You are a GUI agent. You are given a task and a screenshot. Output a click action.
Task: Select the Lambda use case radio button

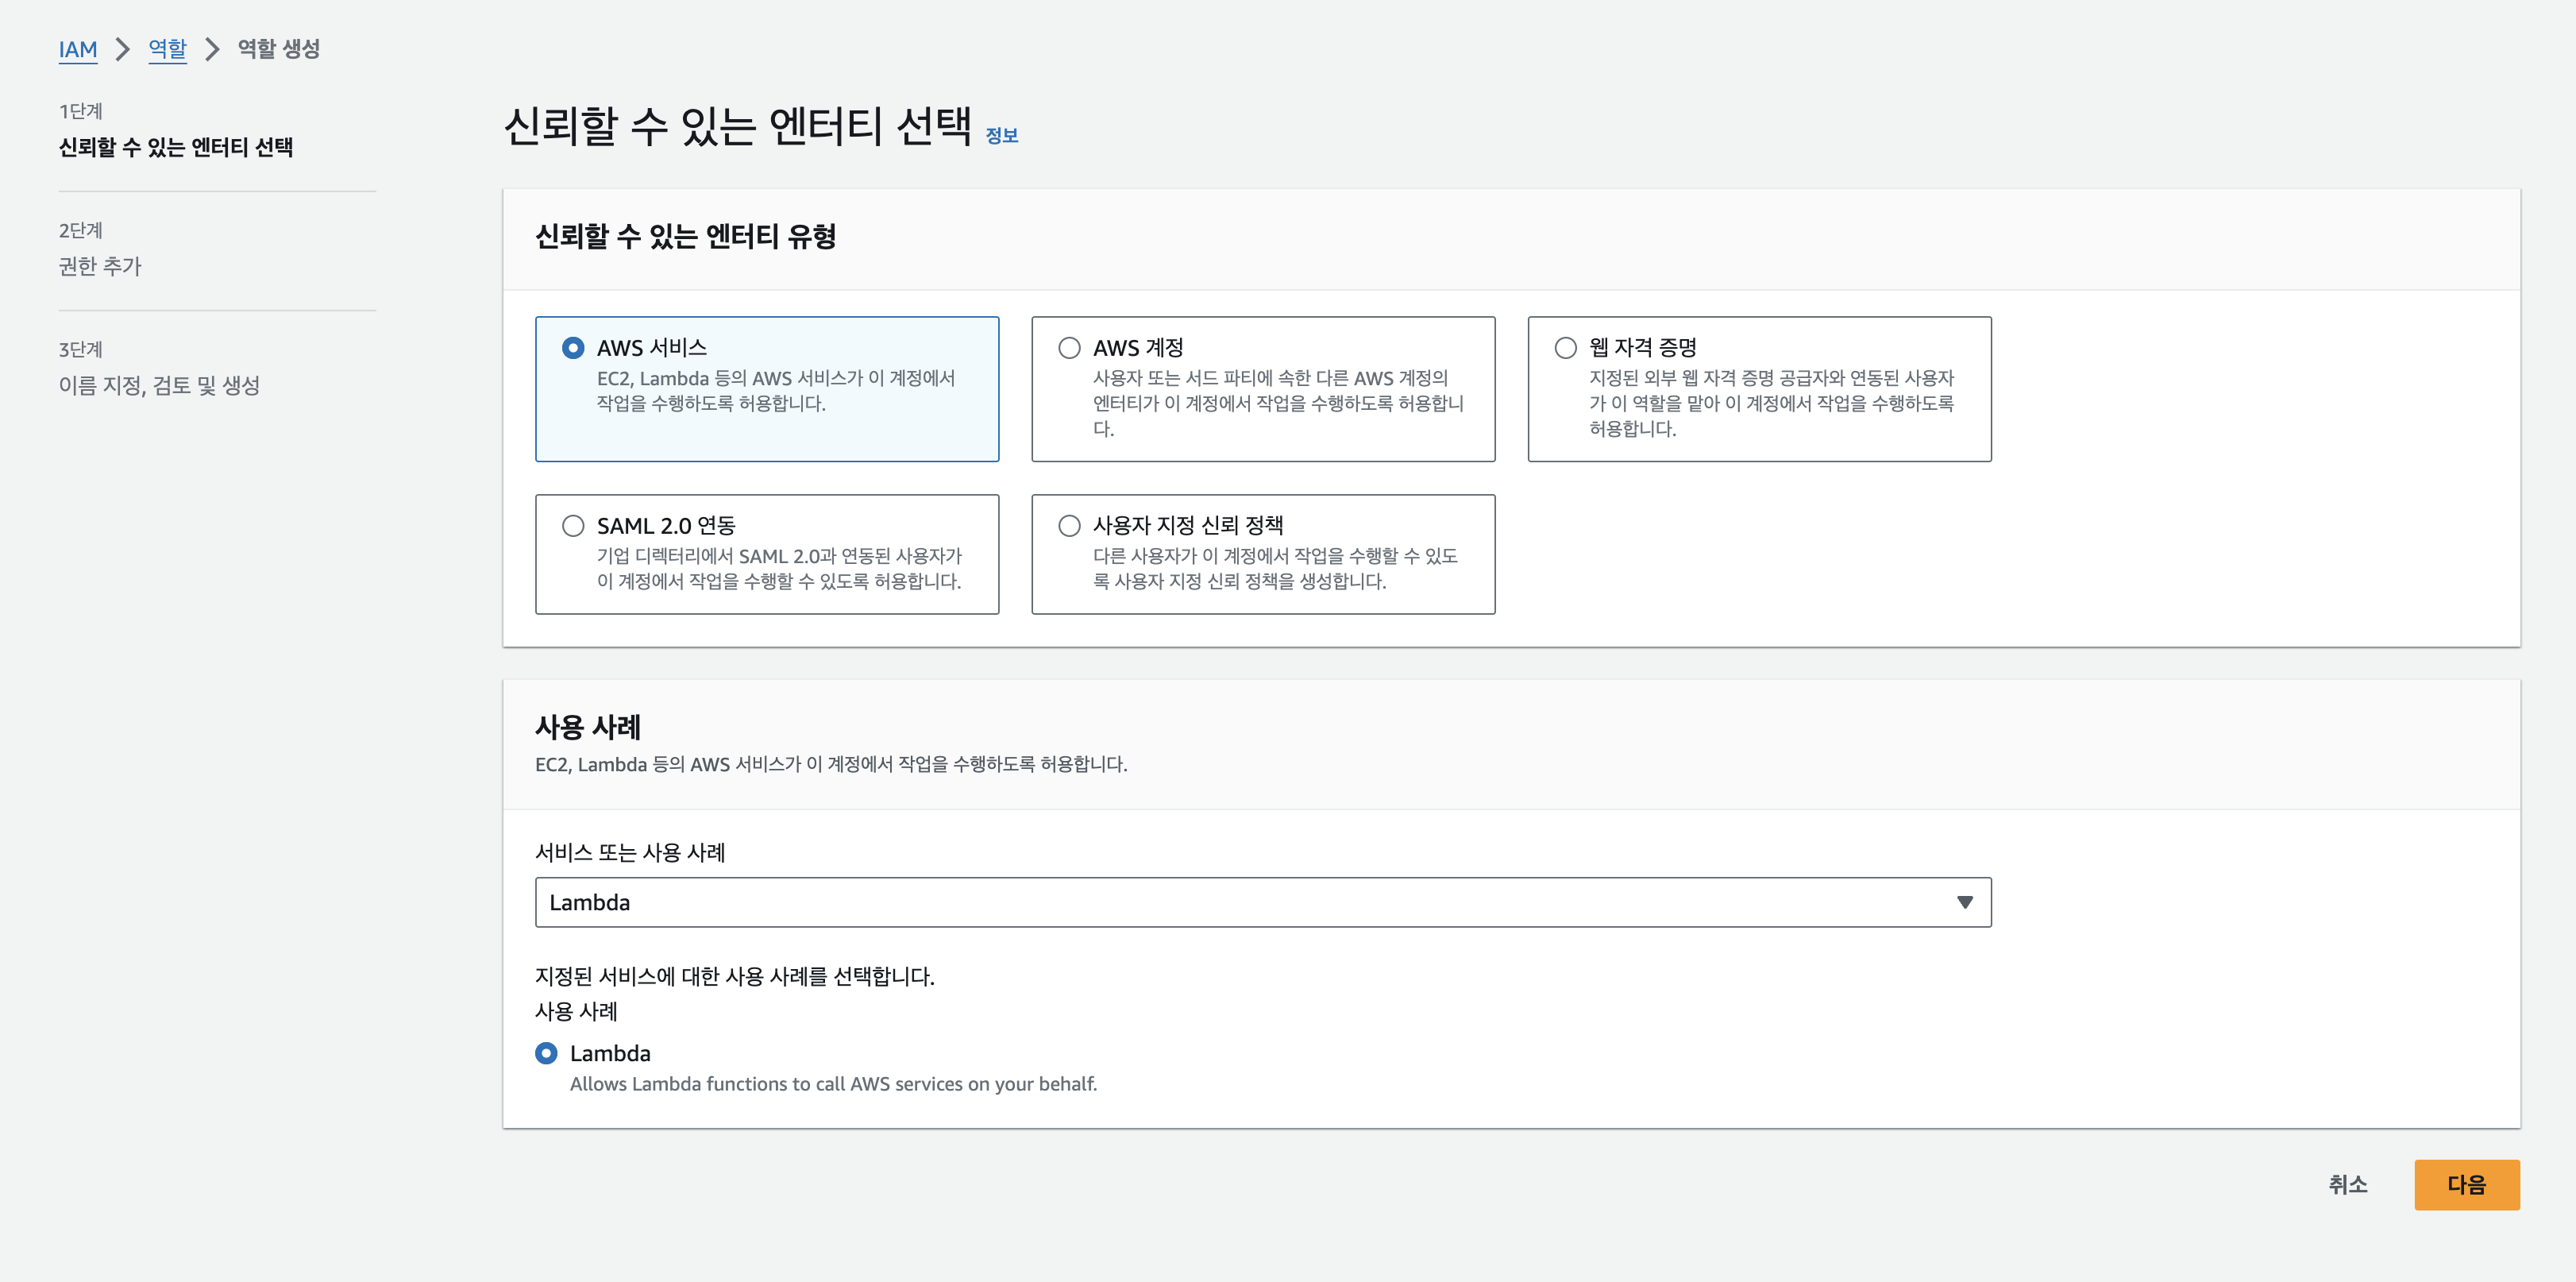(546, 1053)
